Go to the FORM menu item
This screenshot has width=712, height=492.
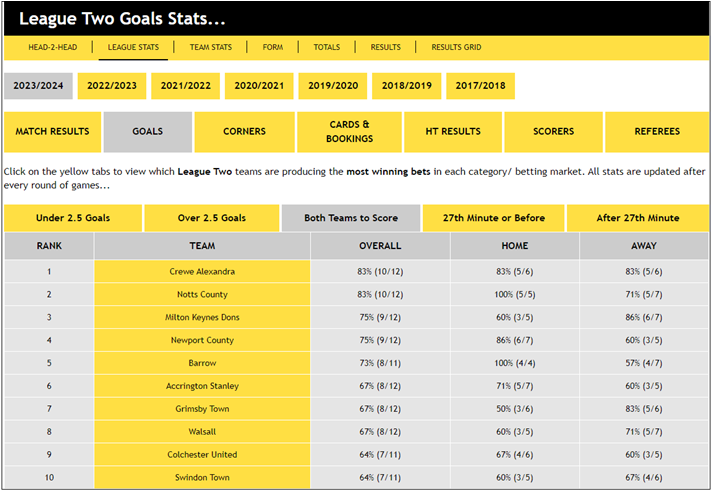point(272,47)
